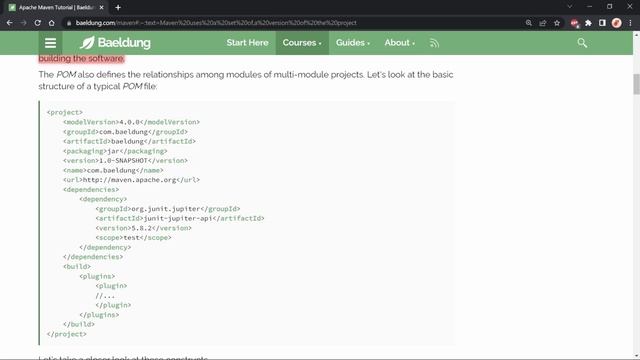The image size is (640, 360).
Task: Restore down the browser window
Action: click(609, 7)
